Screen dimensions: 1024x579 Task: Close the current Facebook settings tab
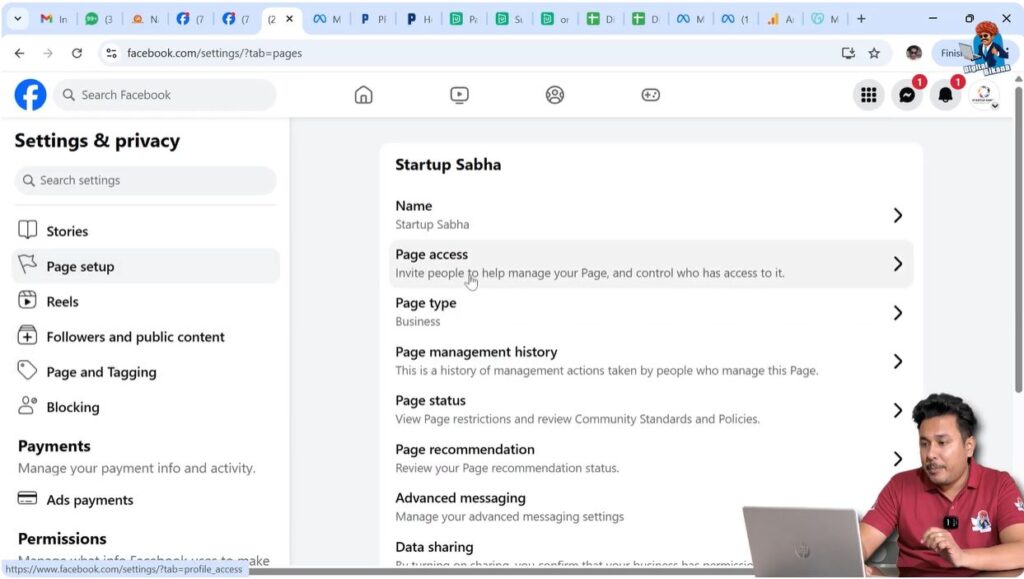[289, 19]
